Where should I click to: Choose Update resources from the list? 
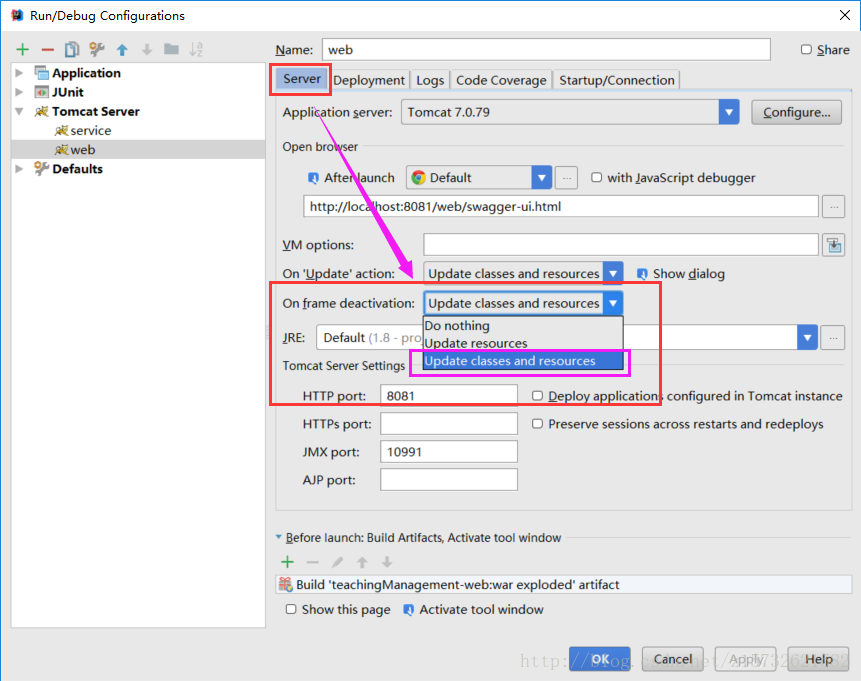(x=523, y=343)
